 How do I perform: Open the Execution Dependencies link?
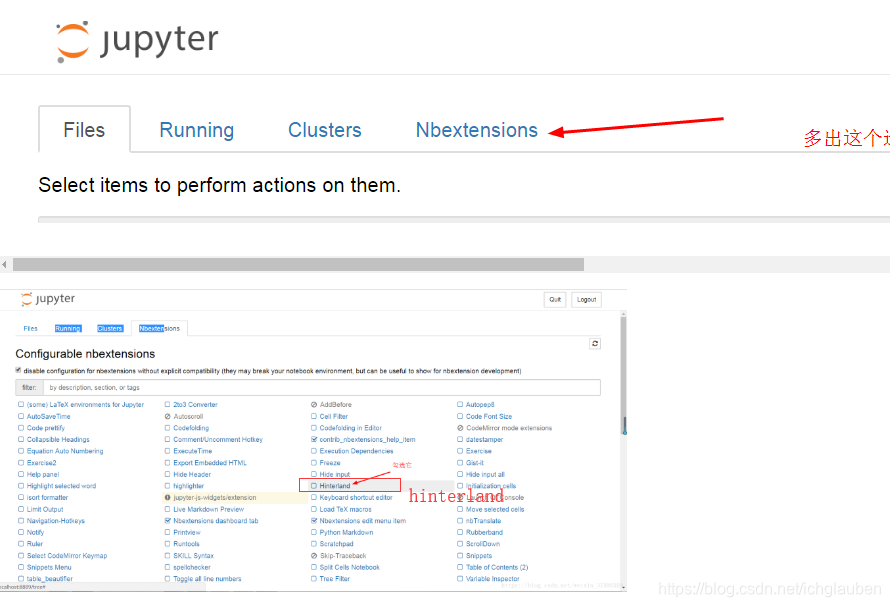356,451
